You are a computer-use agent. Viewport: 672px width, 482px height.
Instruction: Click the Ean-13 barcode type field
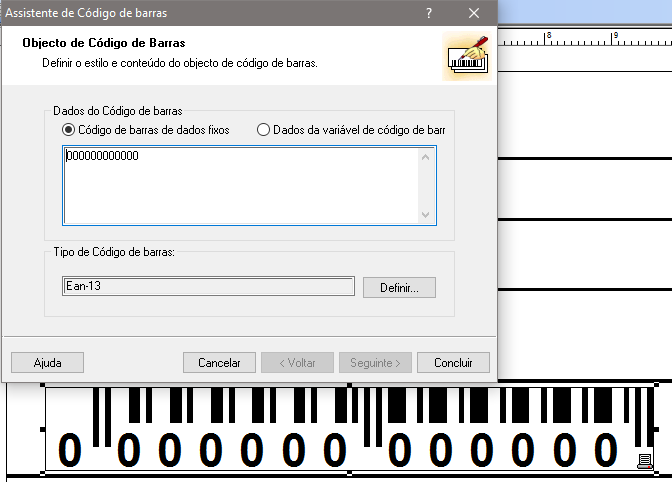tap(208, 286)
